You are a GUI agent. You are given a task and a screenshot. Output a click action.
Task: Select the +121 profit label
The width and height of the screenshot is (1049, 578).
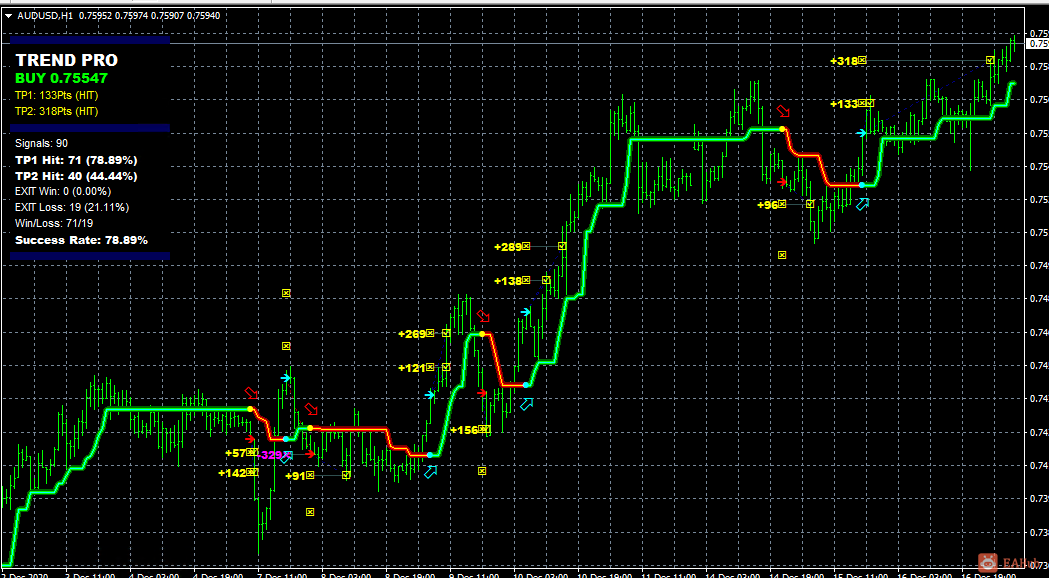tap(411, 367)
